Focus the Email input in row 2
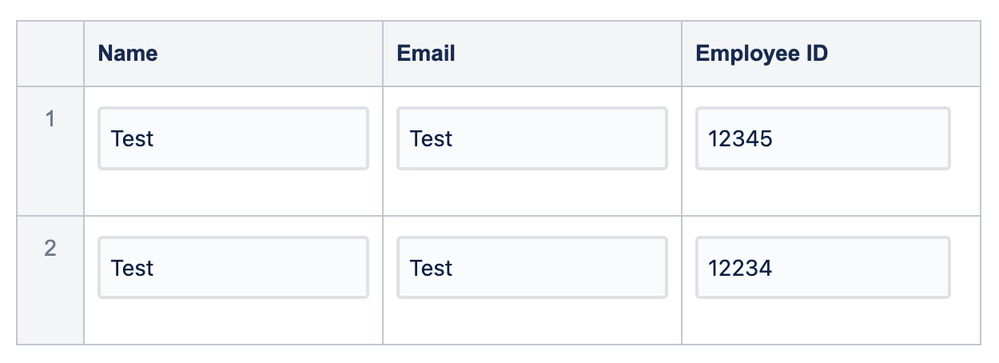The image size is (999, 363). point(532,267)
